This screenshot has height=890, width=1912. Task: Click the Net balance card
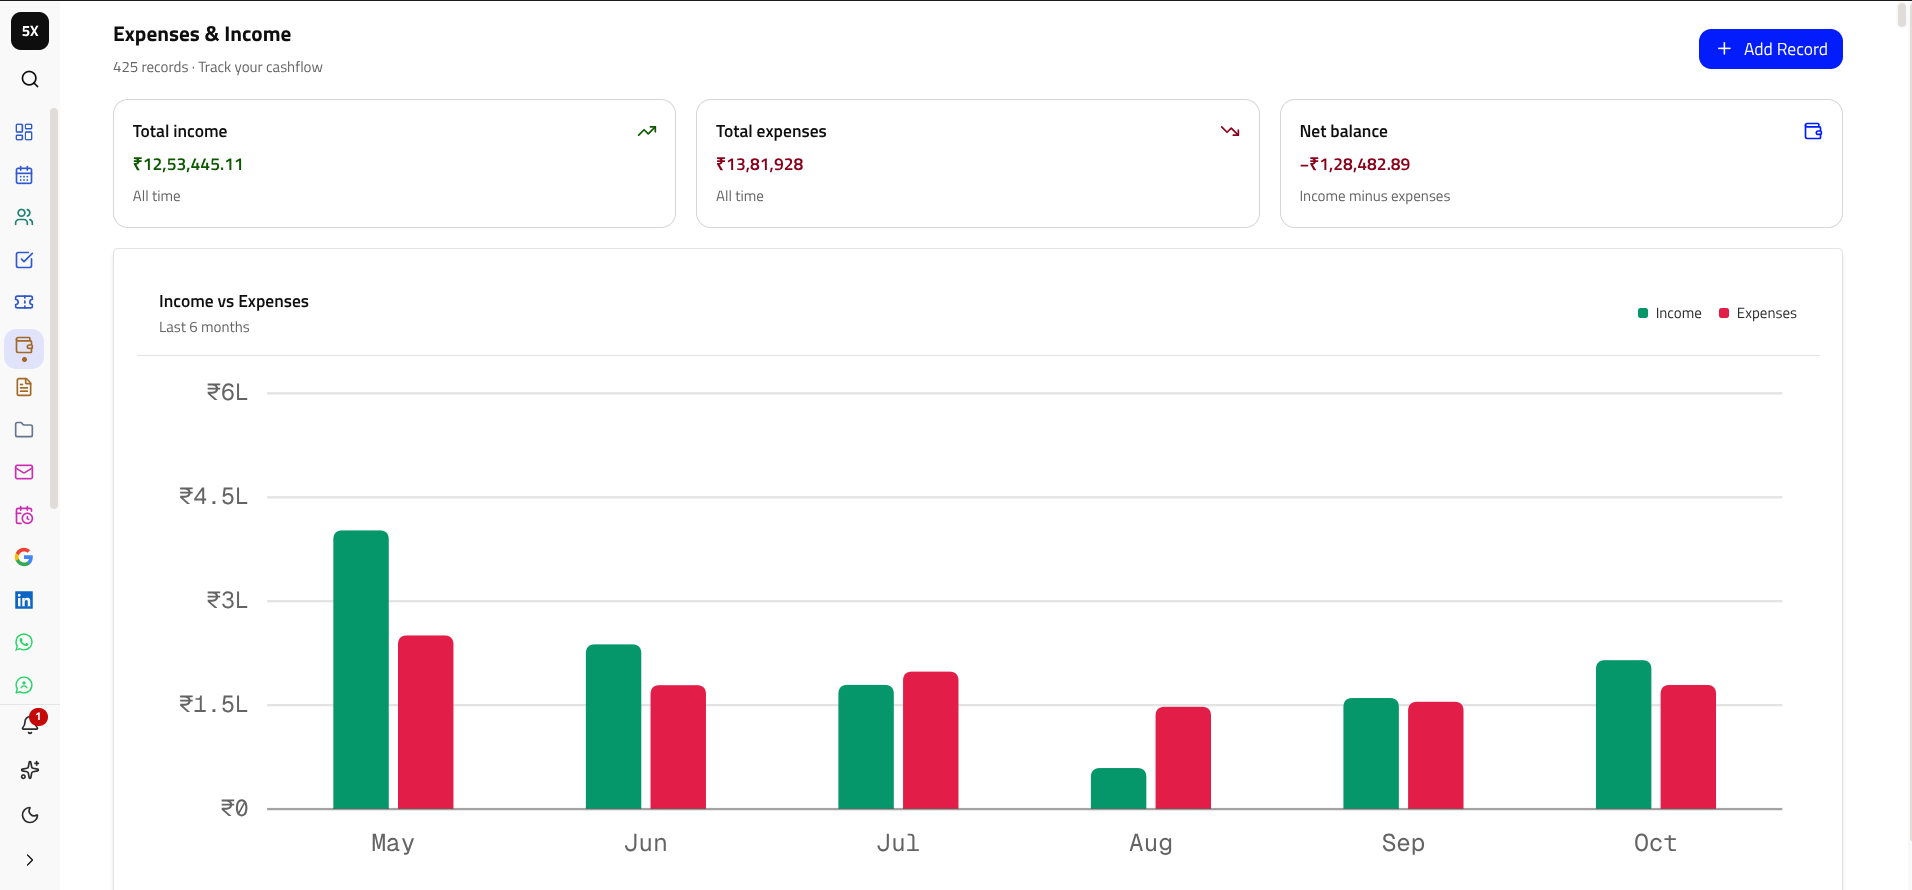[1561, 163]
